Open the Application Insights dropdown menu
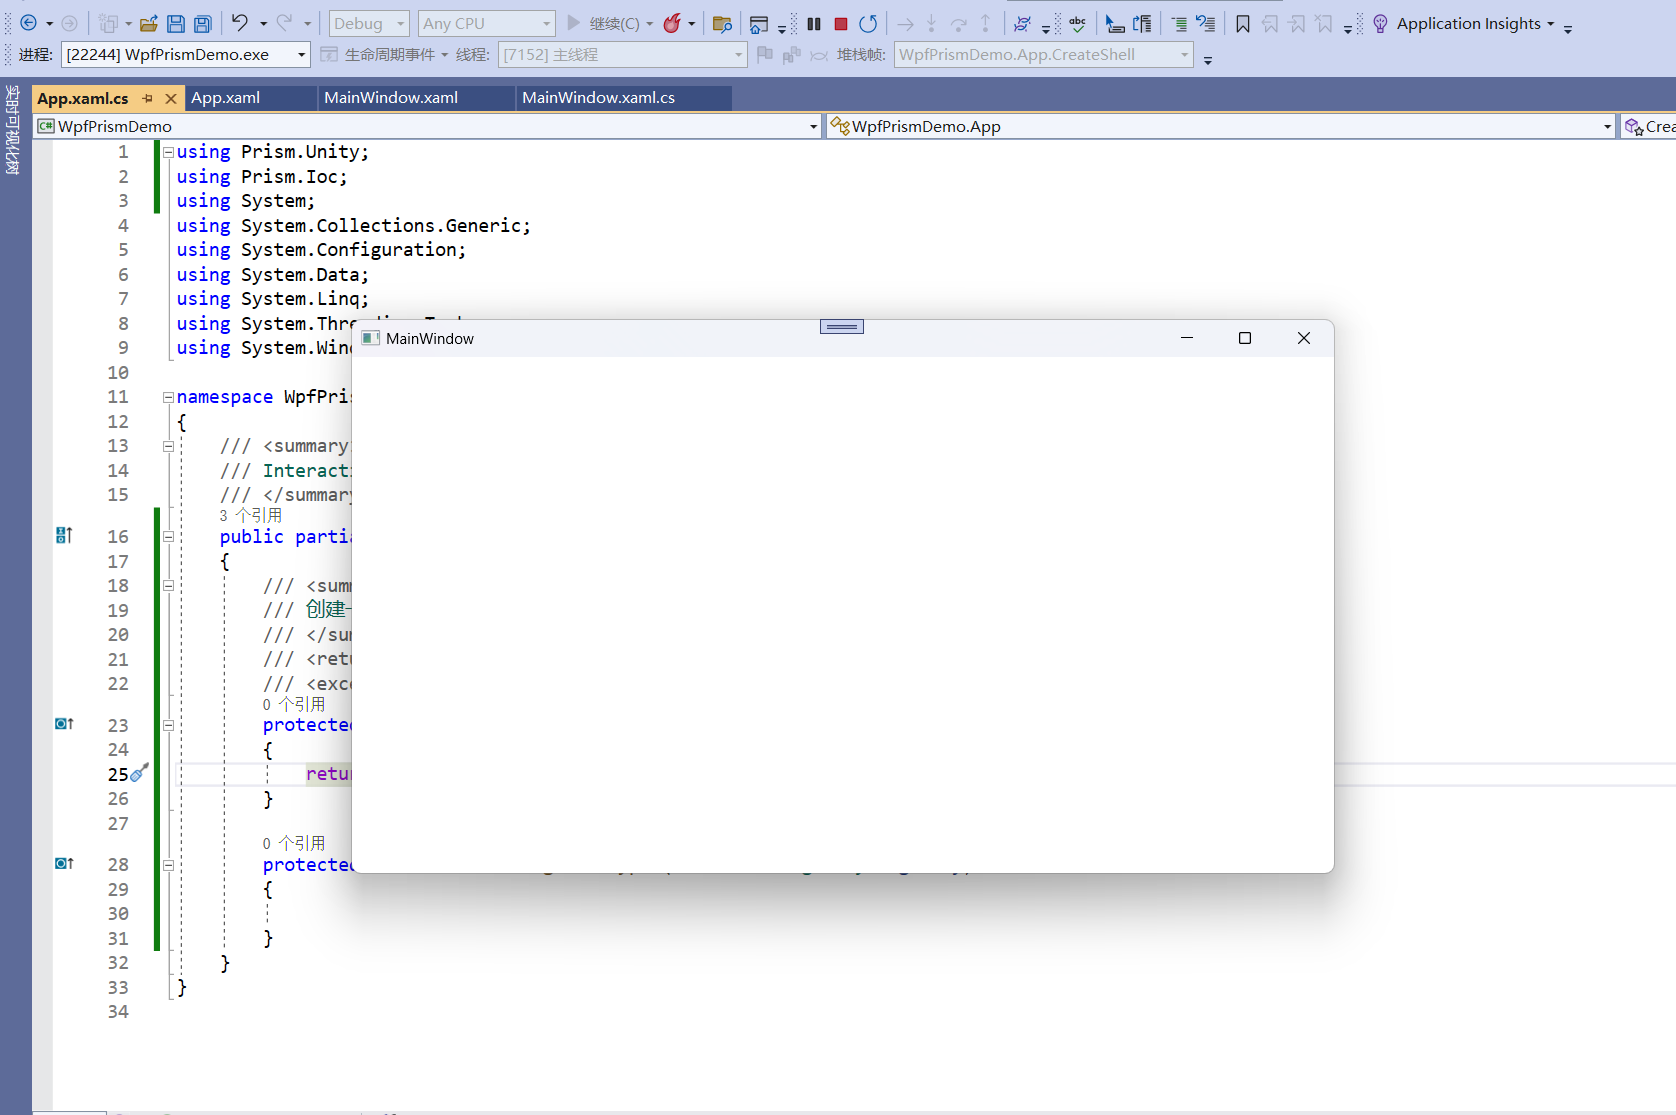Image resolution: width=1676 pixels, height=1115 pixels. [1551, 24]
